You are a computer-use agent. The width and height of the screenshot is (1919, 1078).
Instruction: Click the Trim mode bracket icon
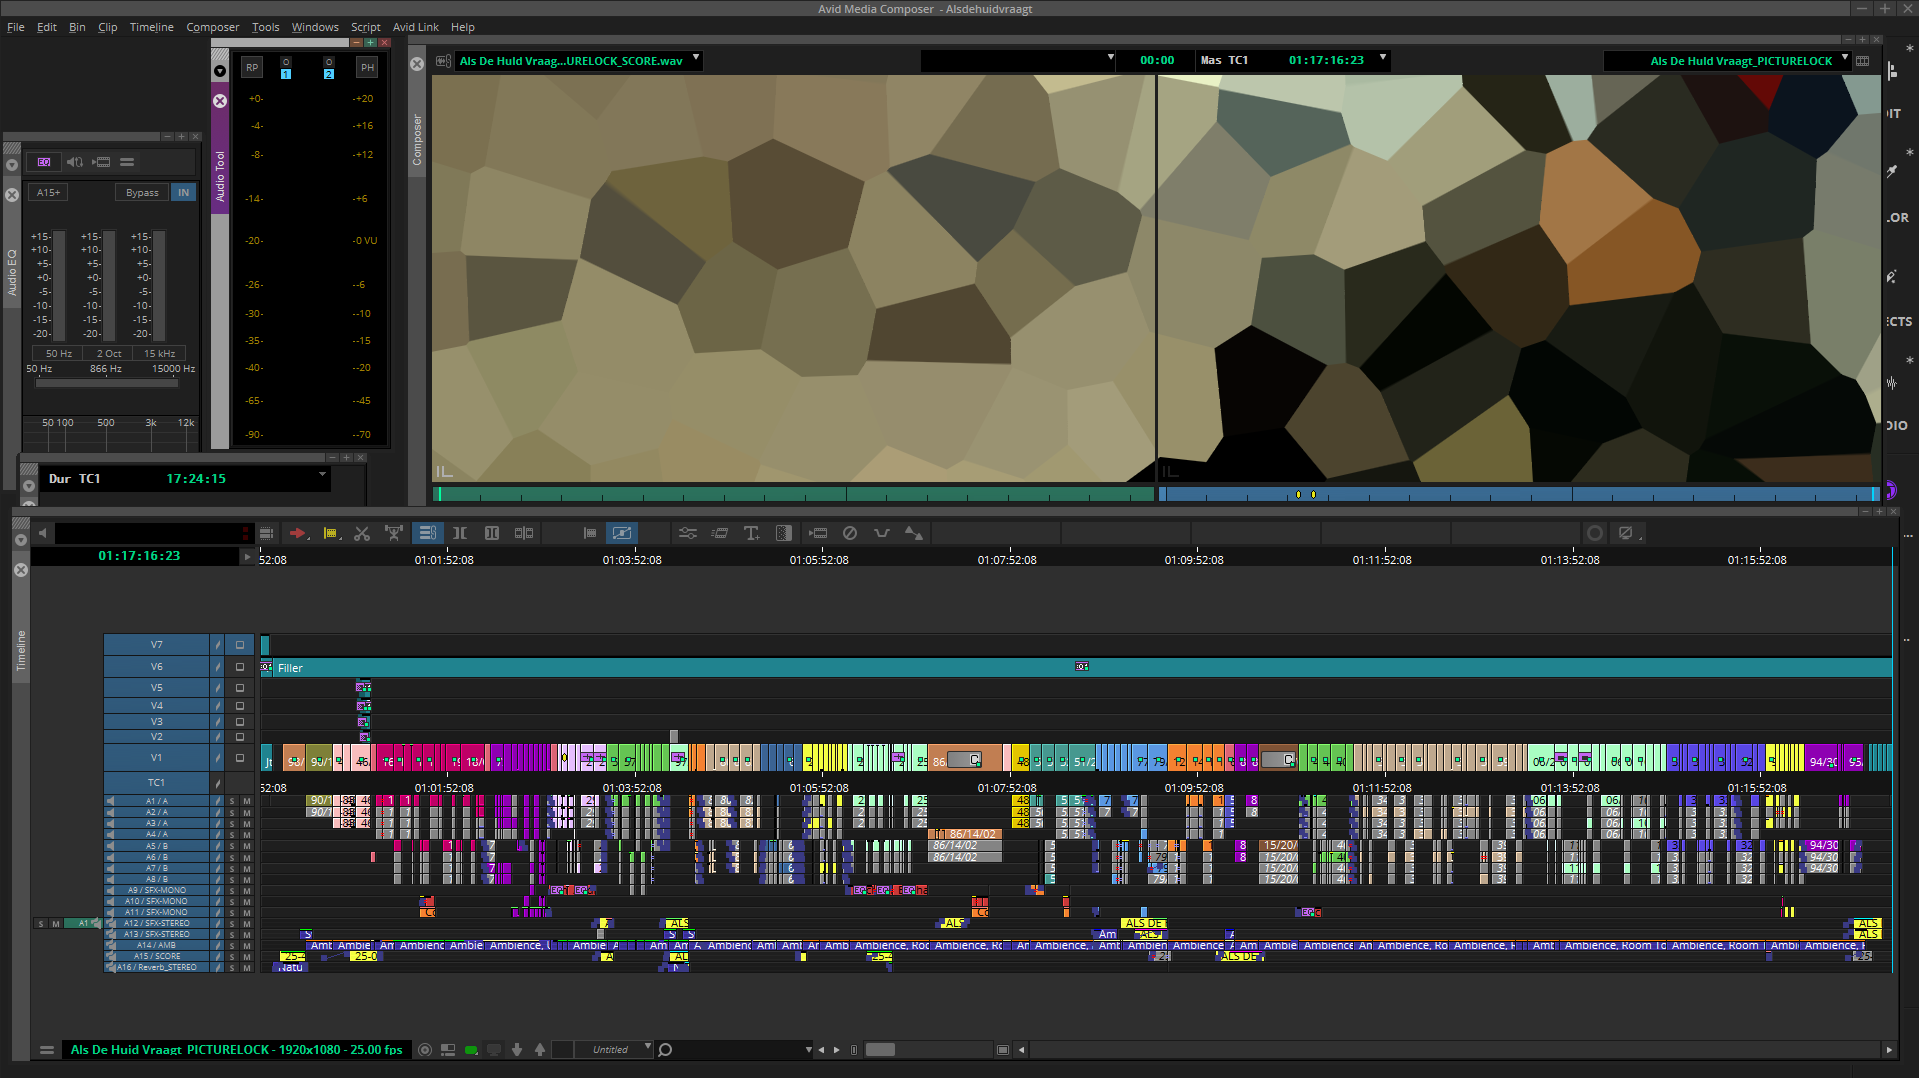tap(460, 533)
